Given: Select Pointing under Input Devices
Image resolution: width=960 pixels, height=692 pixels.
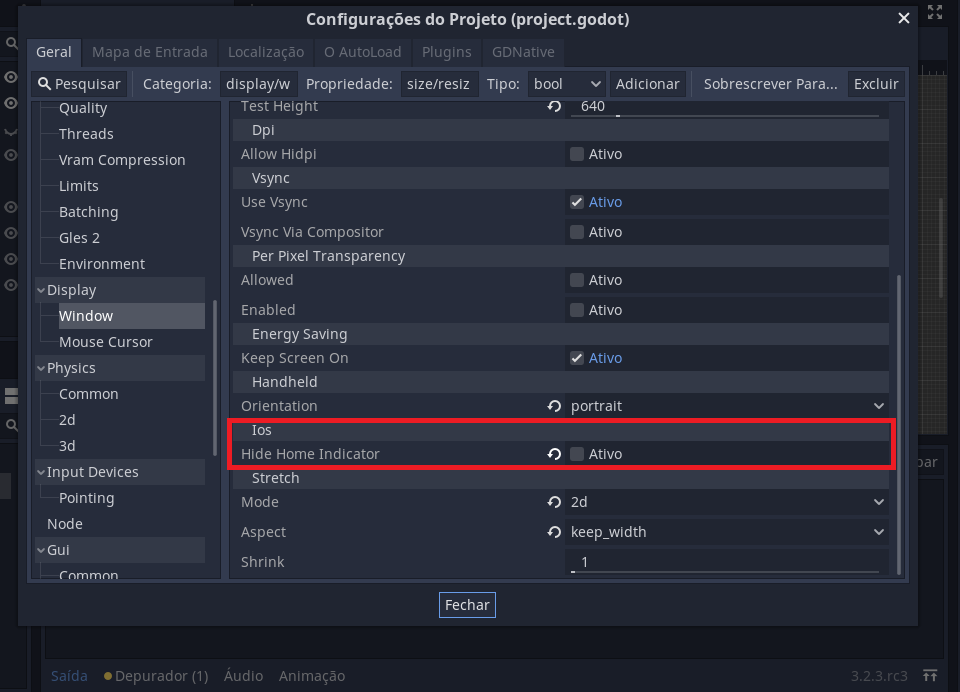Looking at the screenshot, I should 86,498.
